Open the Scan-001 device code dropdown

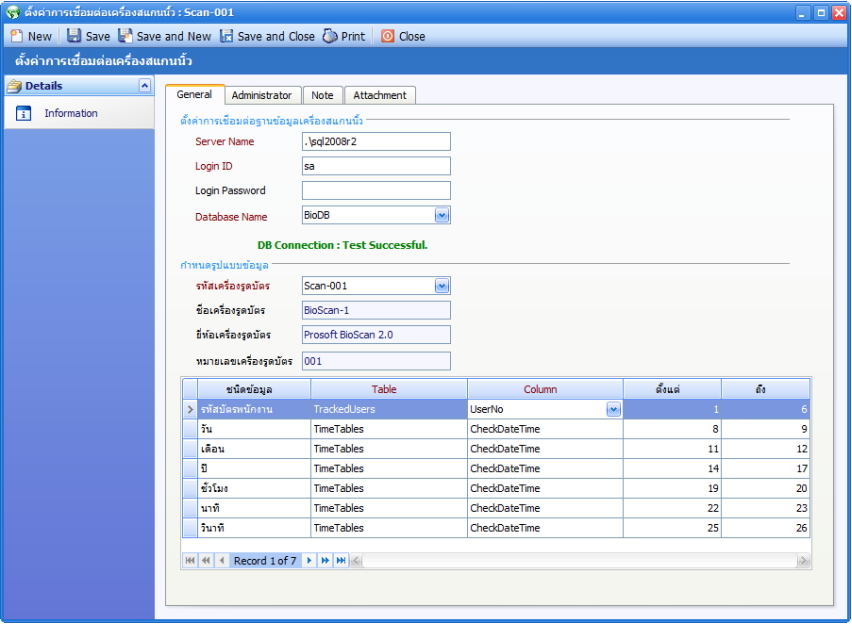(x=442, y=286)
